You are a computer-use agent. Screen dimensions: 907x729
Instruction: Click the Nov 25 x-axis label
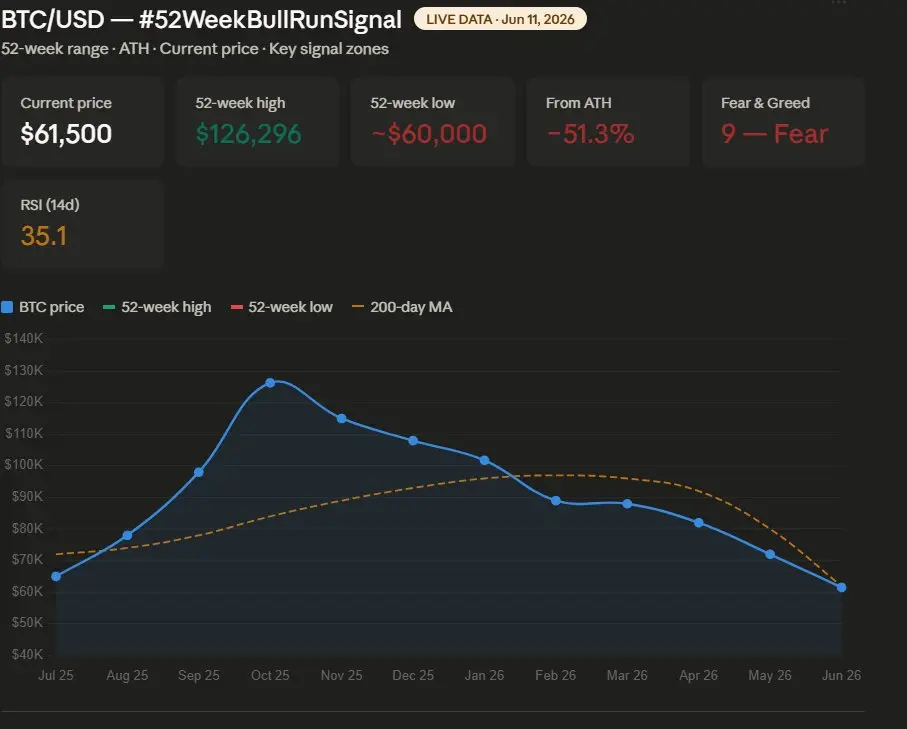pos(341,675)
